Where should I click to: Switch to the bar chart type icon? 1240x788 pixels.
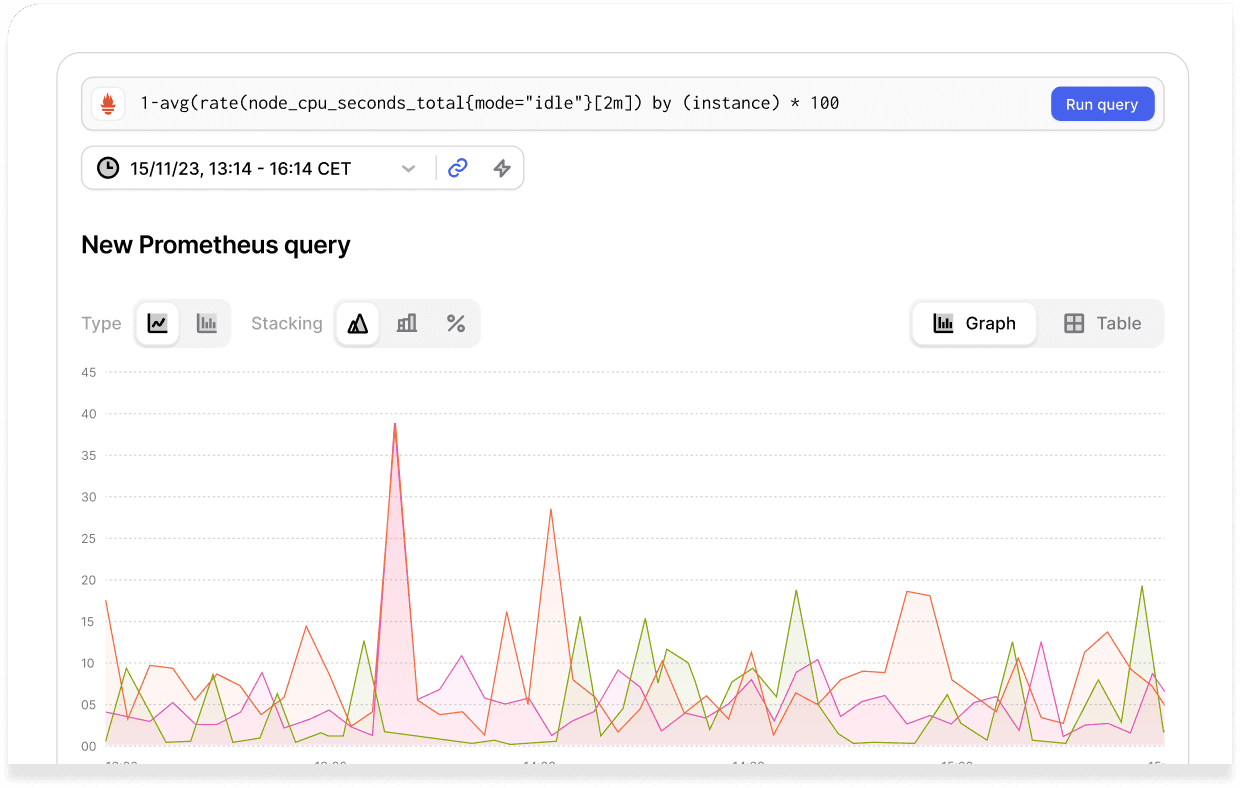(x=206, y=322)
